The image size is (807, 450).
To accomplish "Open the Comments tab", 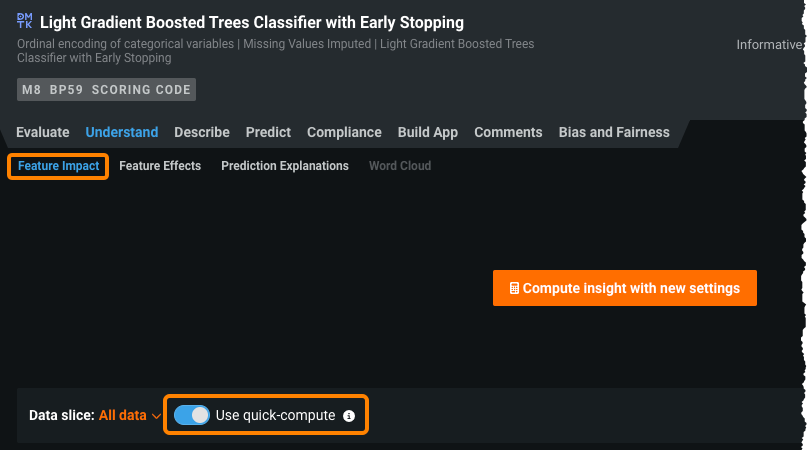I will click(508, 132).
